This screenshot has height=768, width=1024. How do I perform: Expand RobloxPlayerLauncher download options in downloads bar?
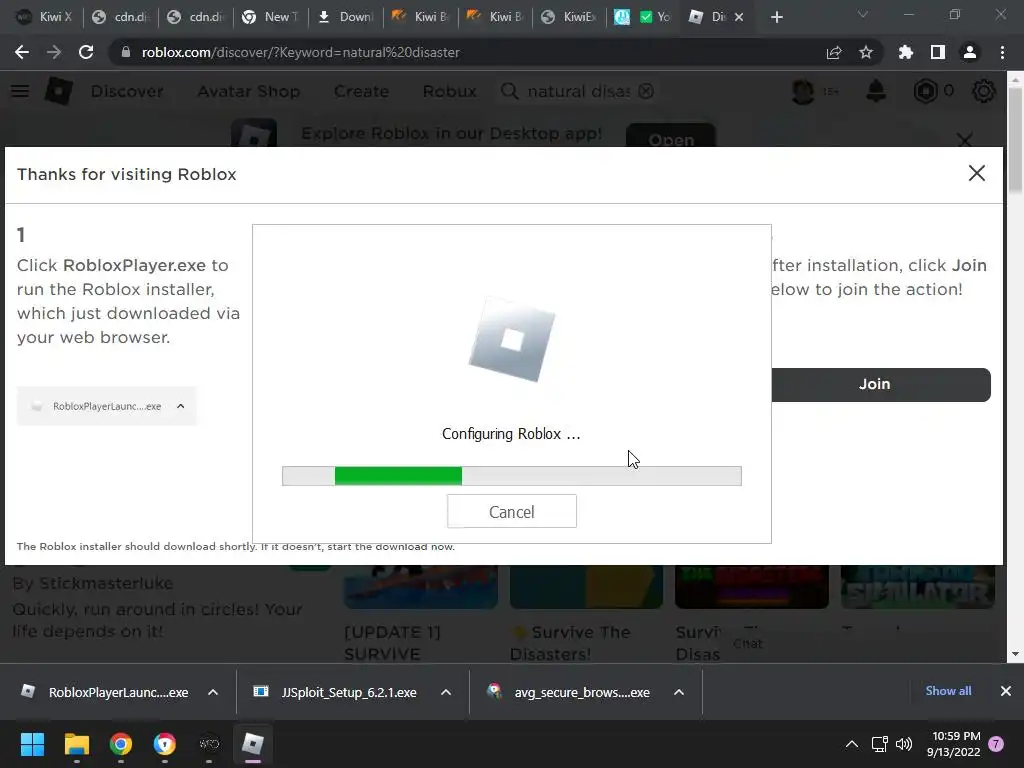(213, 692)
